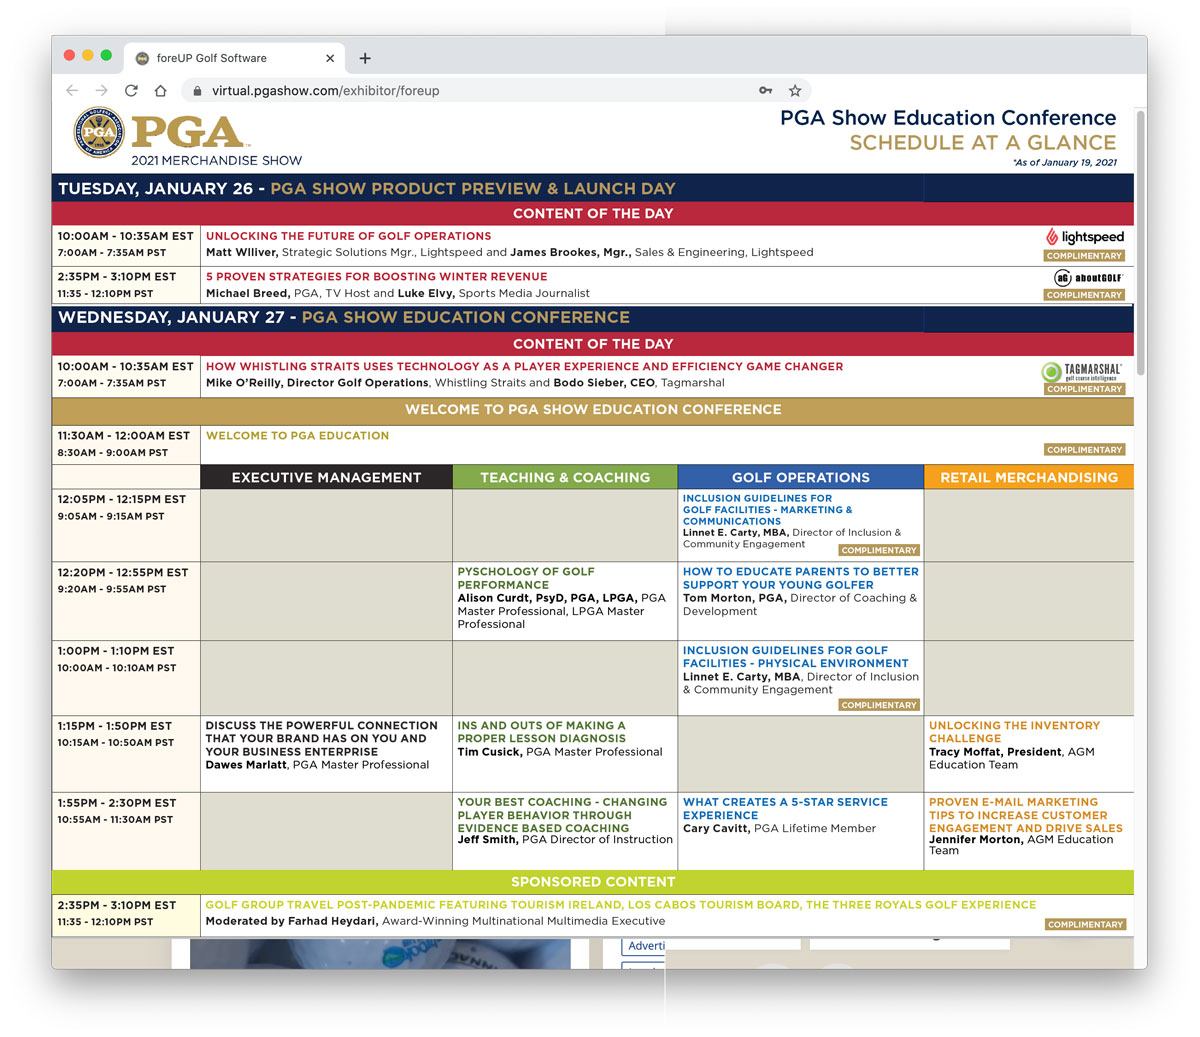Viewport: 1200px width, 1037px height.
Task: Go forward with the browser forward arrow
Action: (x=101, y=90)
